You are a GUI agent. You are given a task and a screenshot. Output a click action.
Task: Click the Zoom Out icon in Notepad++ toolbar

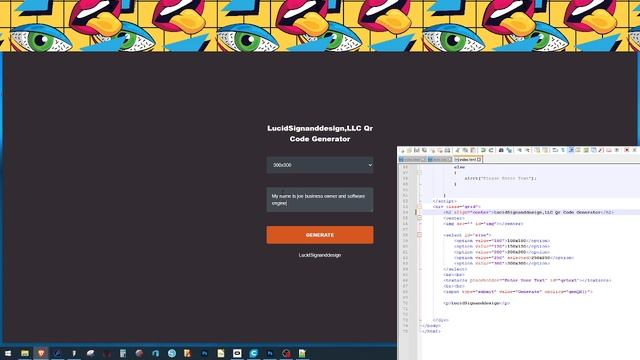pyautogui.click(x=528, y=150)
